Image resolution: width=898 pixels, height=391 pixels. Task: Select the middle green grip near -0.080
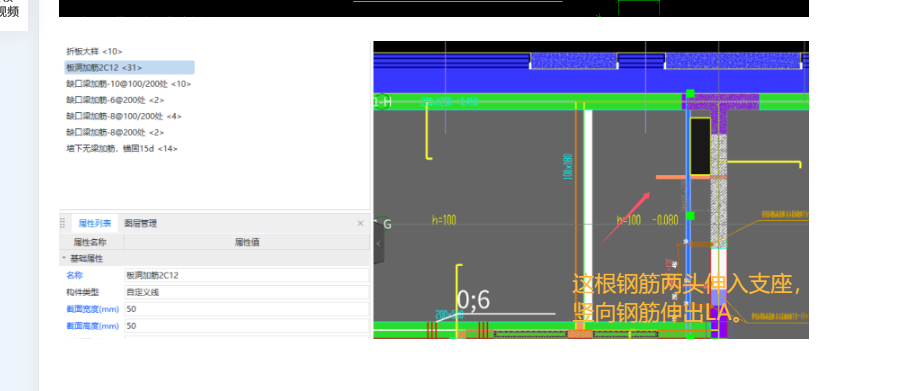(x=690, y=216)
